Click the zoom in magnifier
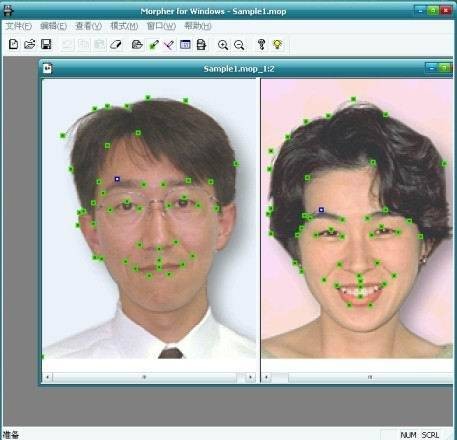This screenshot has width=457, height=440. (x=223, y=45)
